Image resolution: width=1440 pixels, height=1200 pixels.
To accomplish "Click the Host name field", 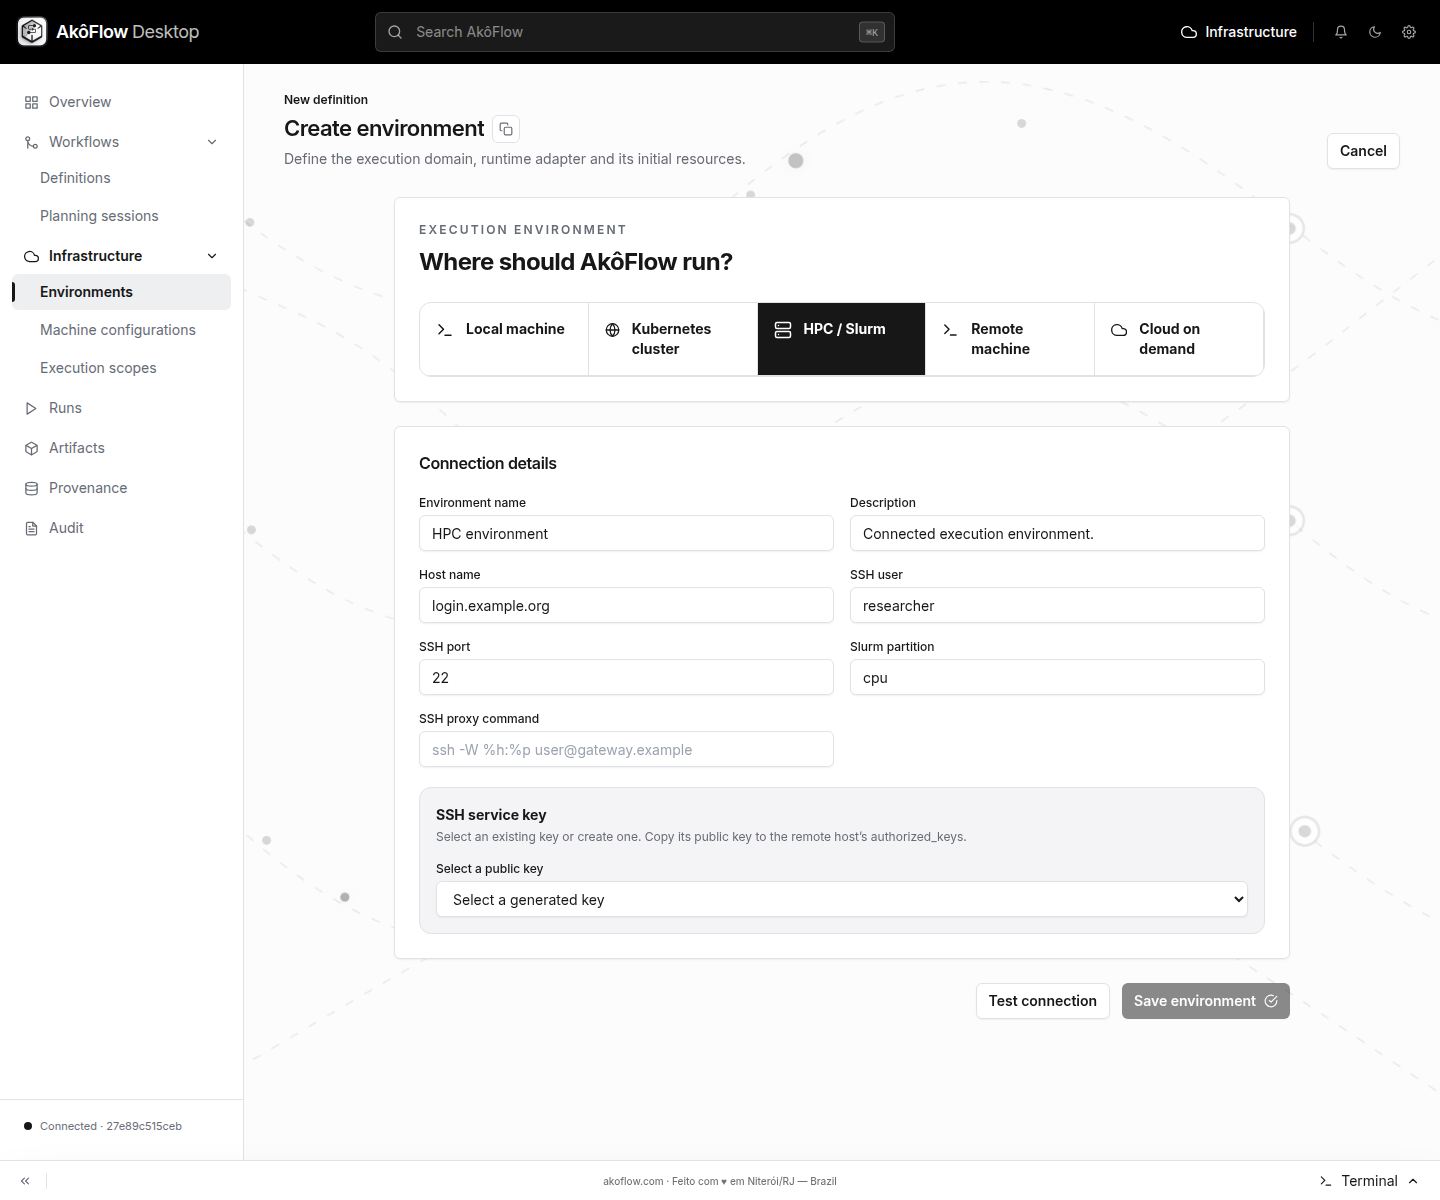I will coord(626,605).
